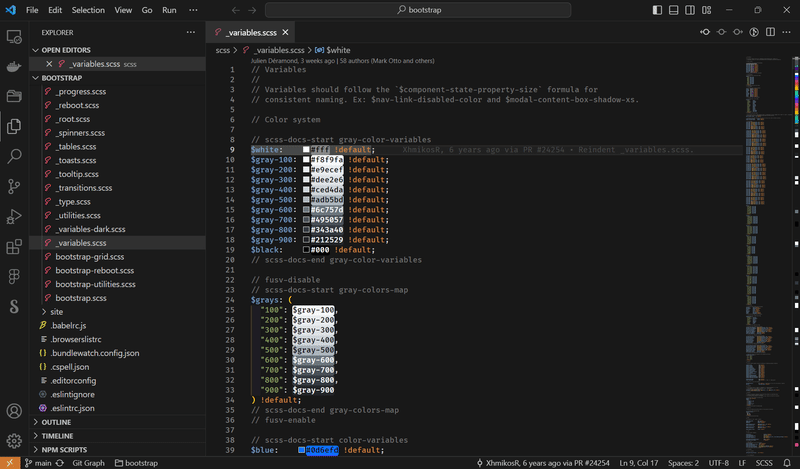Click the VS Code logo in the title bar
This screenshot has width=800, height=469.
(10, 10)
